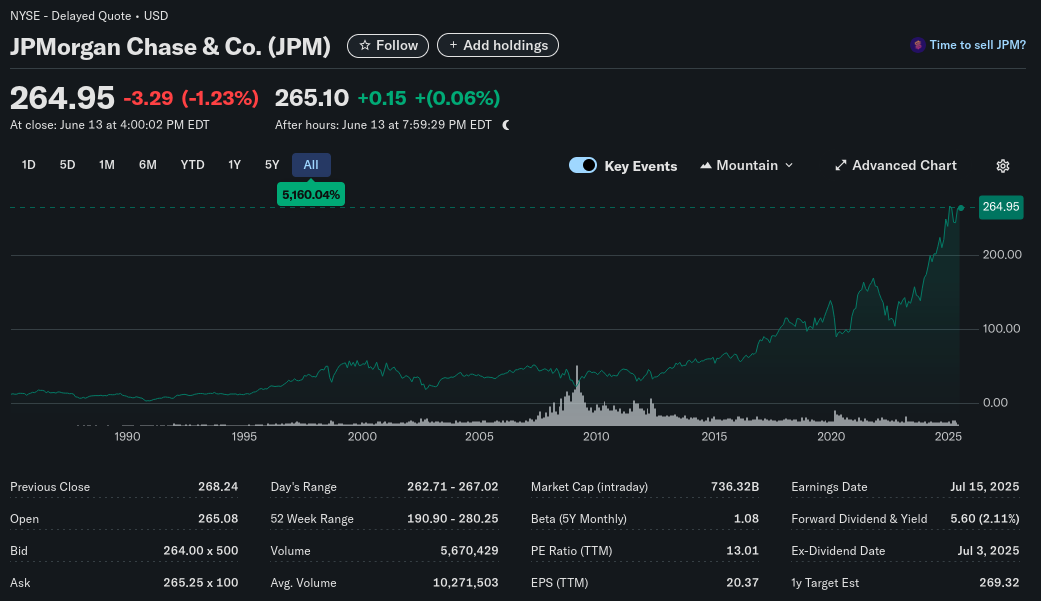Click the mountain chart type icon
Viewport: 1041px width, 601px height.
pos(706,165)
